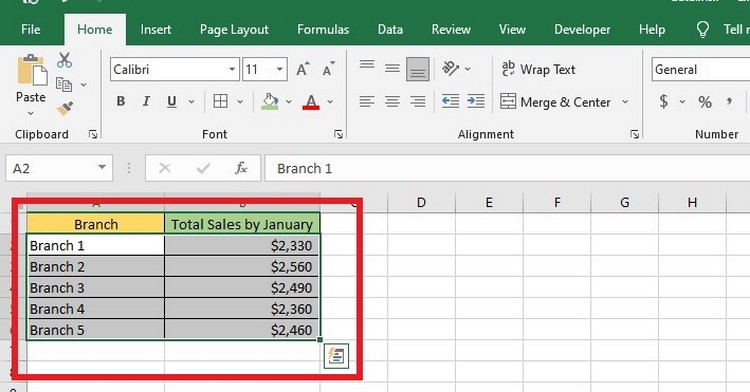Toggle italic formatting
Image resolution: width=750 pixels, height=392 pixels.
pos(146,101)
